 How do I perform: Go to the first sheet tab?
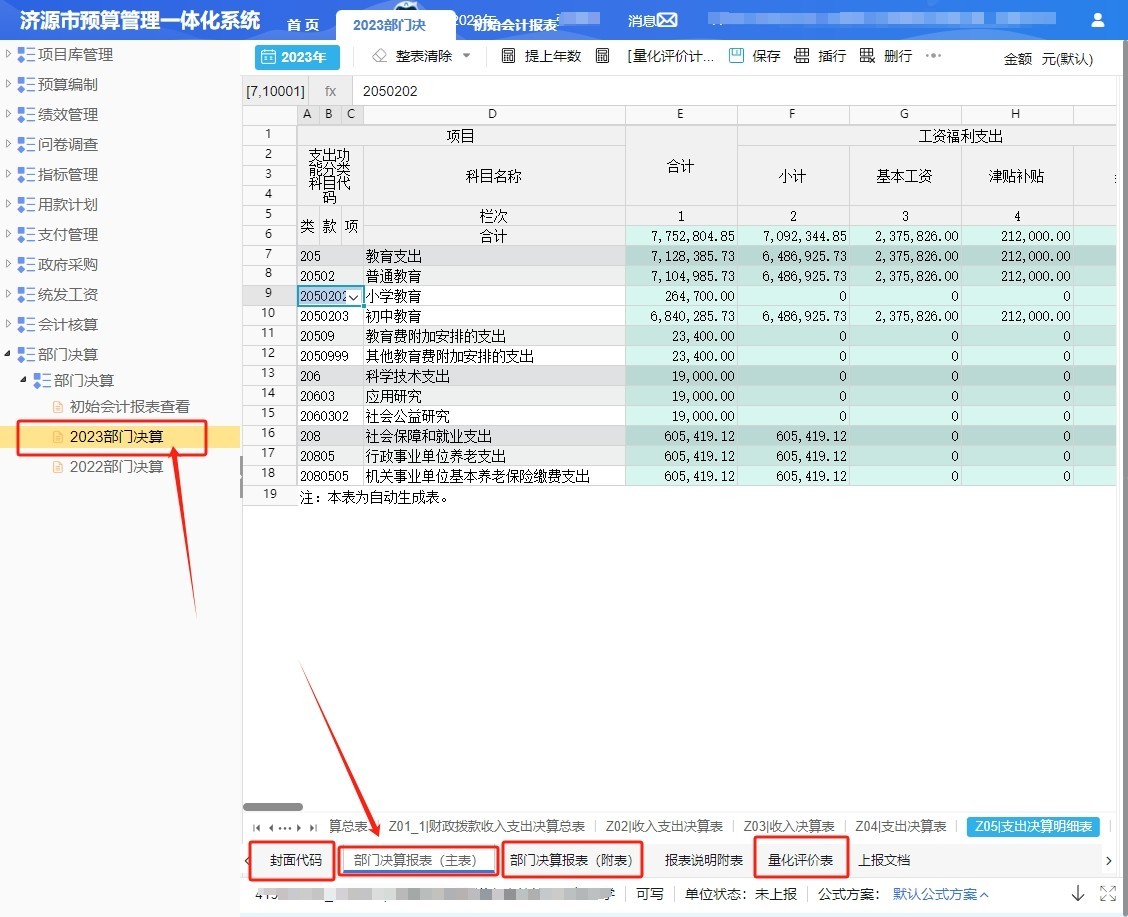pyautogui.click(x=257, y=828)
